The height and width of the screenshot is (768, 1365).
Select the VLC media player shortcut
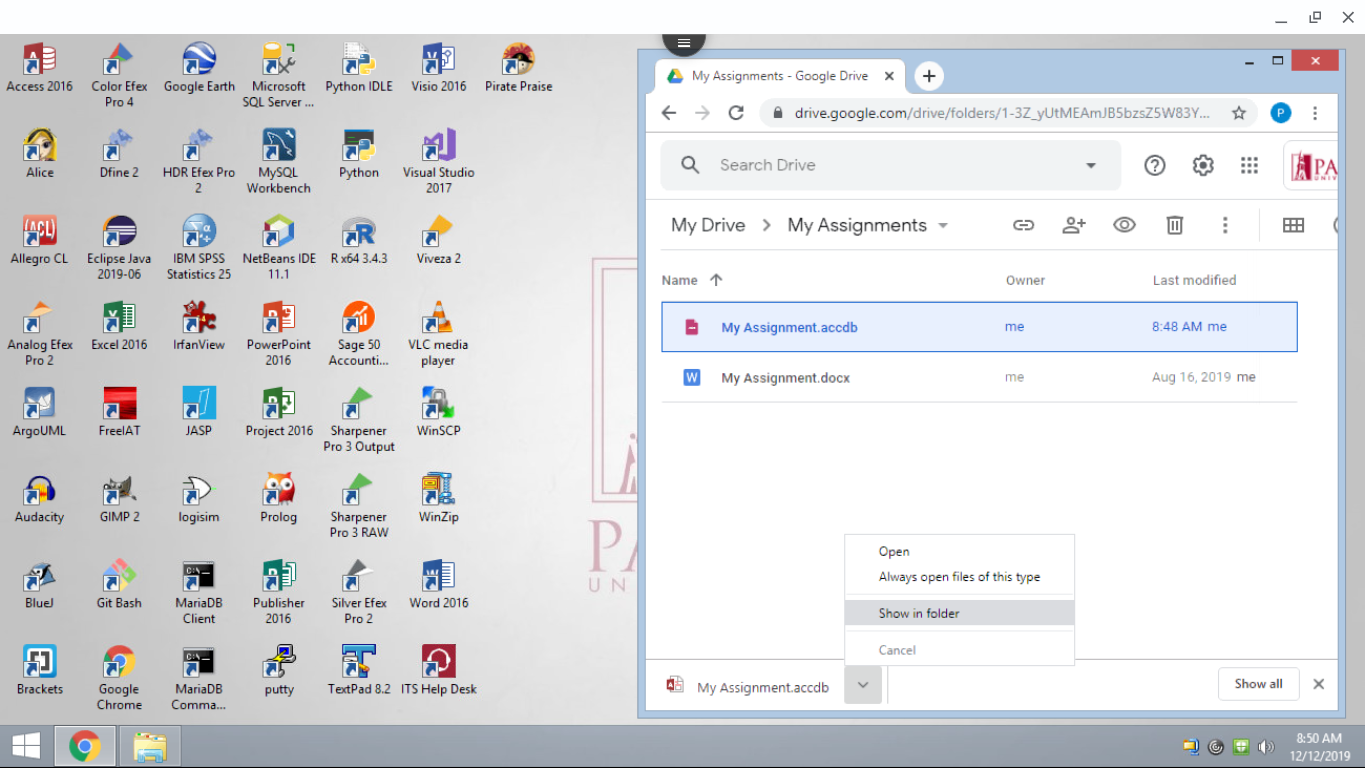coord(438,332)
